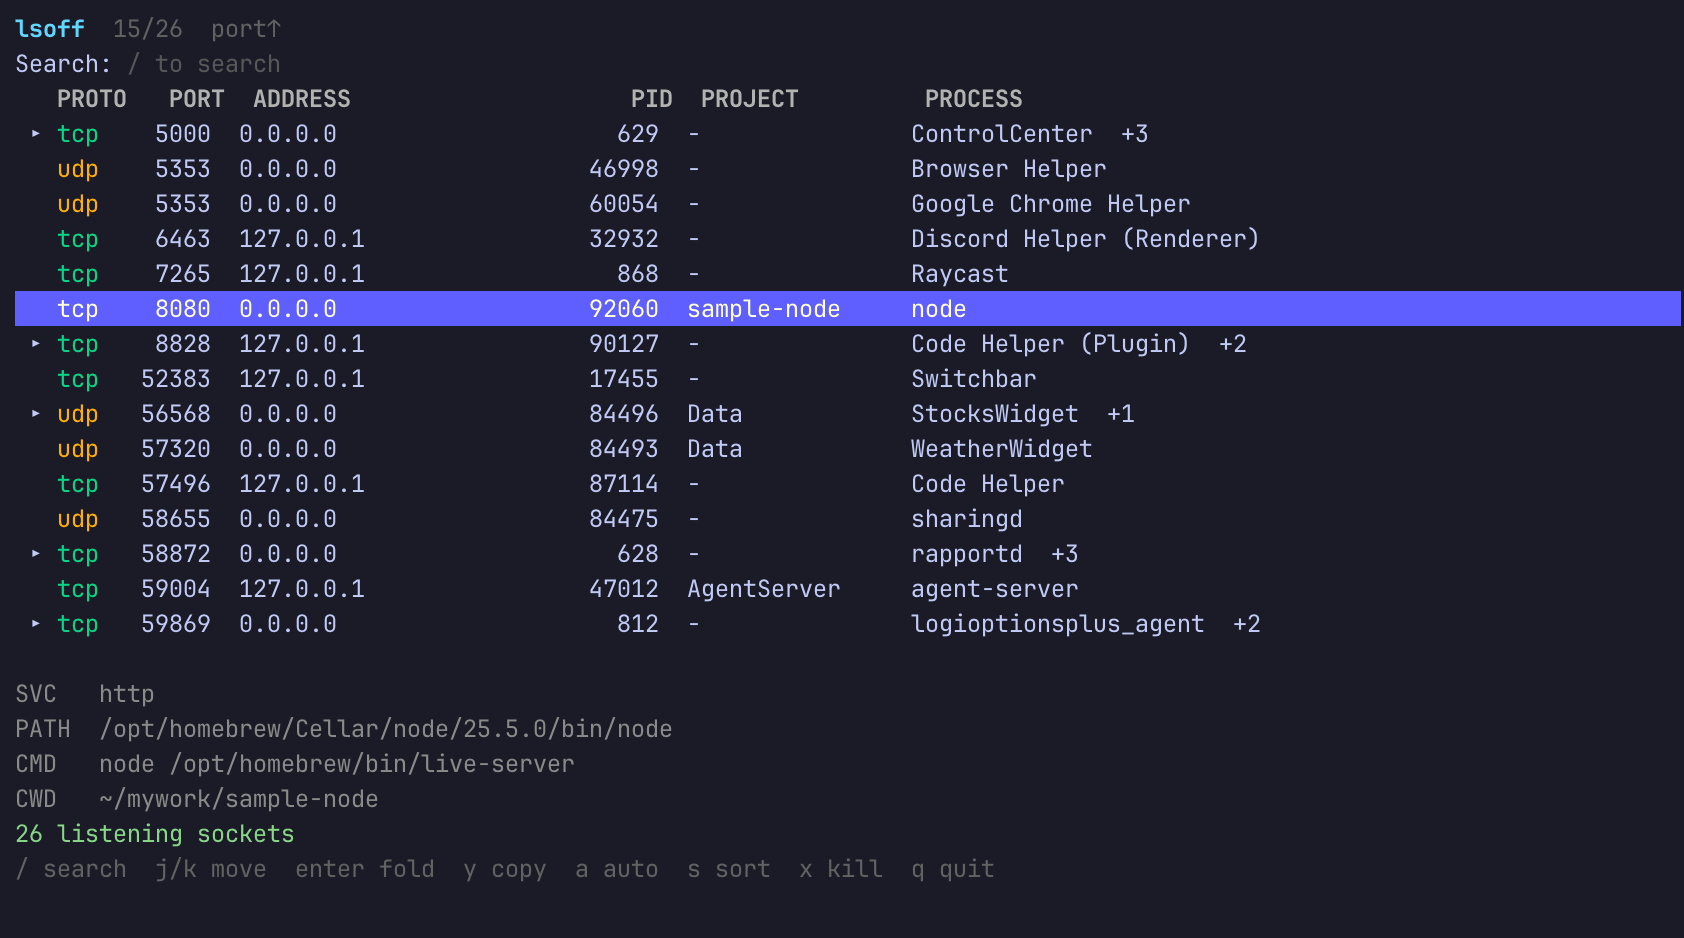Click the 's sort' shortcut hint

(x=729, y=869)
